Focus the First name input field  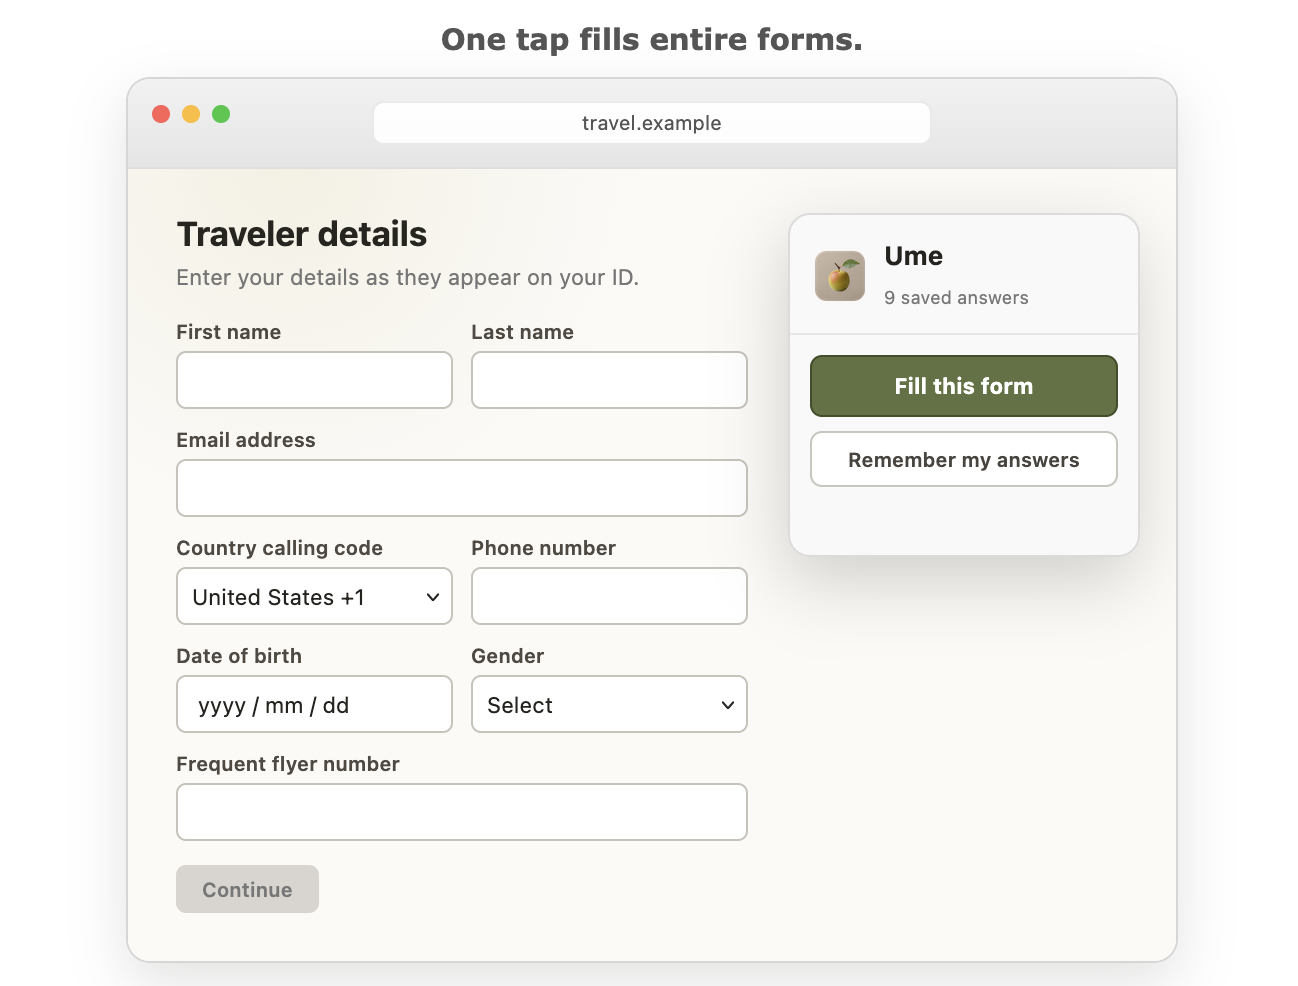(x=315, y=380)
